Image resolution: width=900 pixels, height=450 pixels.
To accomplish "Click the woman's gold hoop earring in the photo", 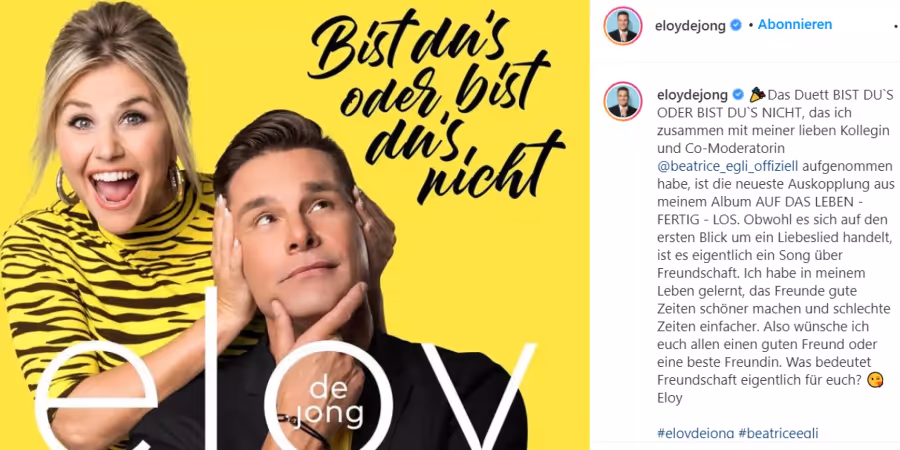I will pos(65,185).
